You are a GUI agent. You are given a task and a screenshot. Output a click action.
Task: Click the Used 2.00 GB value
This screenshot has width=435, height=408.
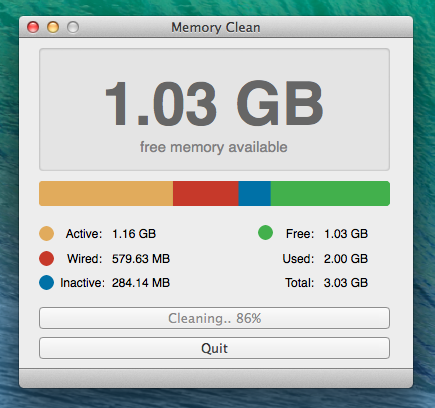346,259
